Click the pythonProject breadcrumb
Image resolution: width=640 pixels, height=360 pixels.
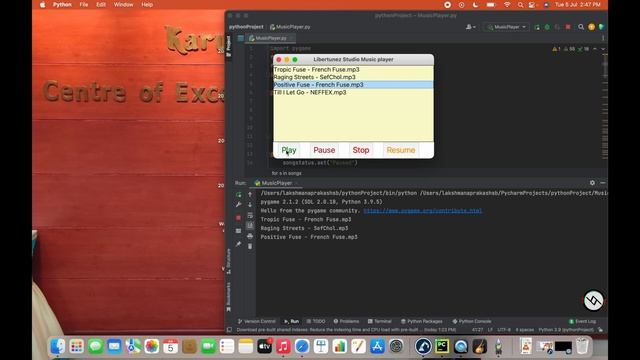(246, 27)
